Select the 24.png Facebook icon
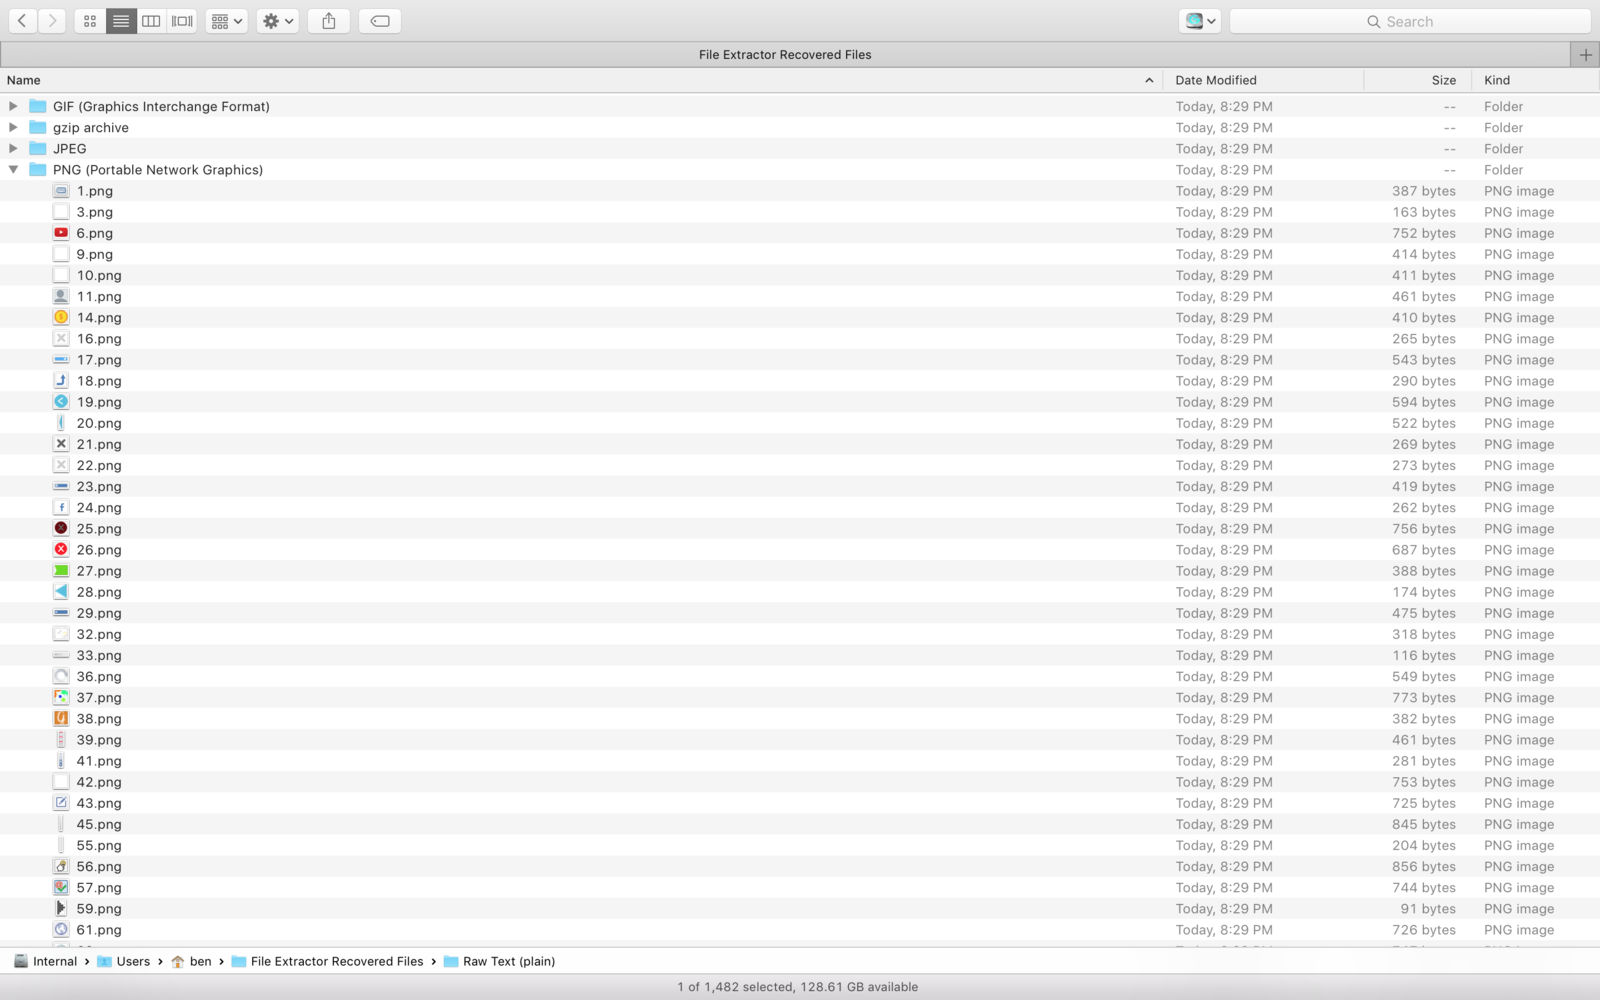Screen dimensions: 1600x1000 tap(61, 507)
